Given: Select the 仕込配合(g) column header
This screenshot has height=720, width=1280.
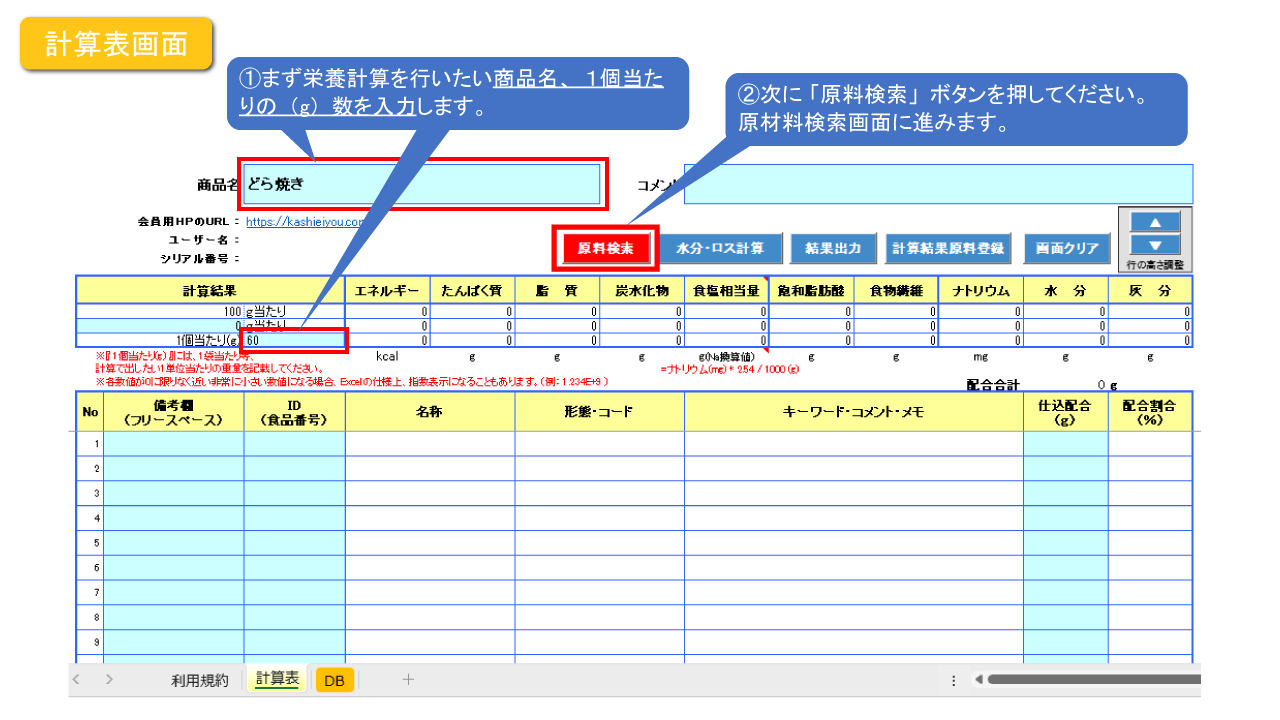Looking at the screenshot, I should [x=1066, y=411].
